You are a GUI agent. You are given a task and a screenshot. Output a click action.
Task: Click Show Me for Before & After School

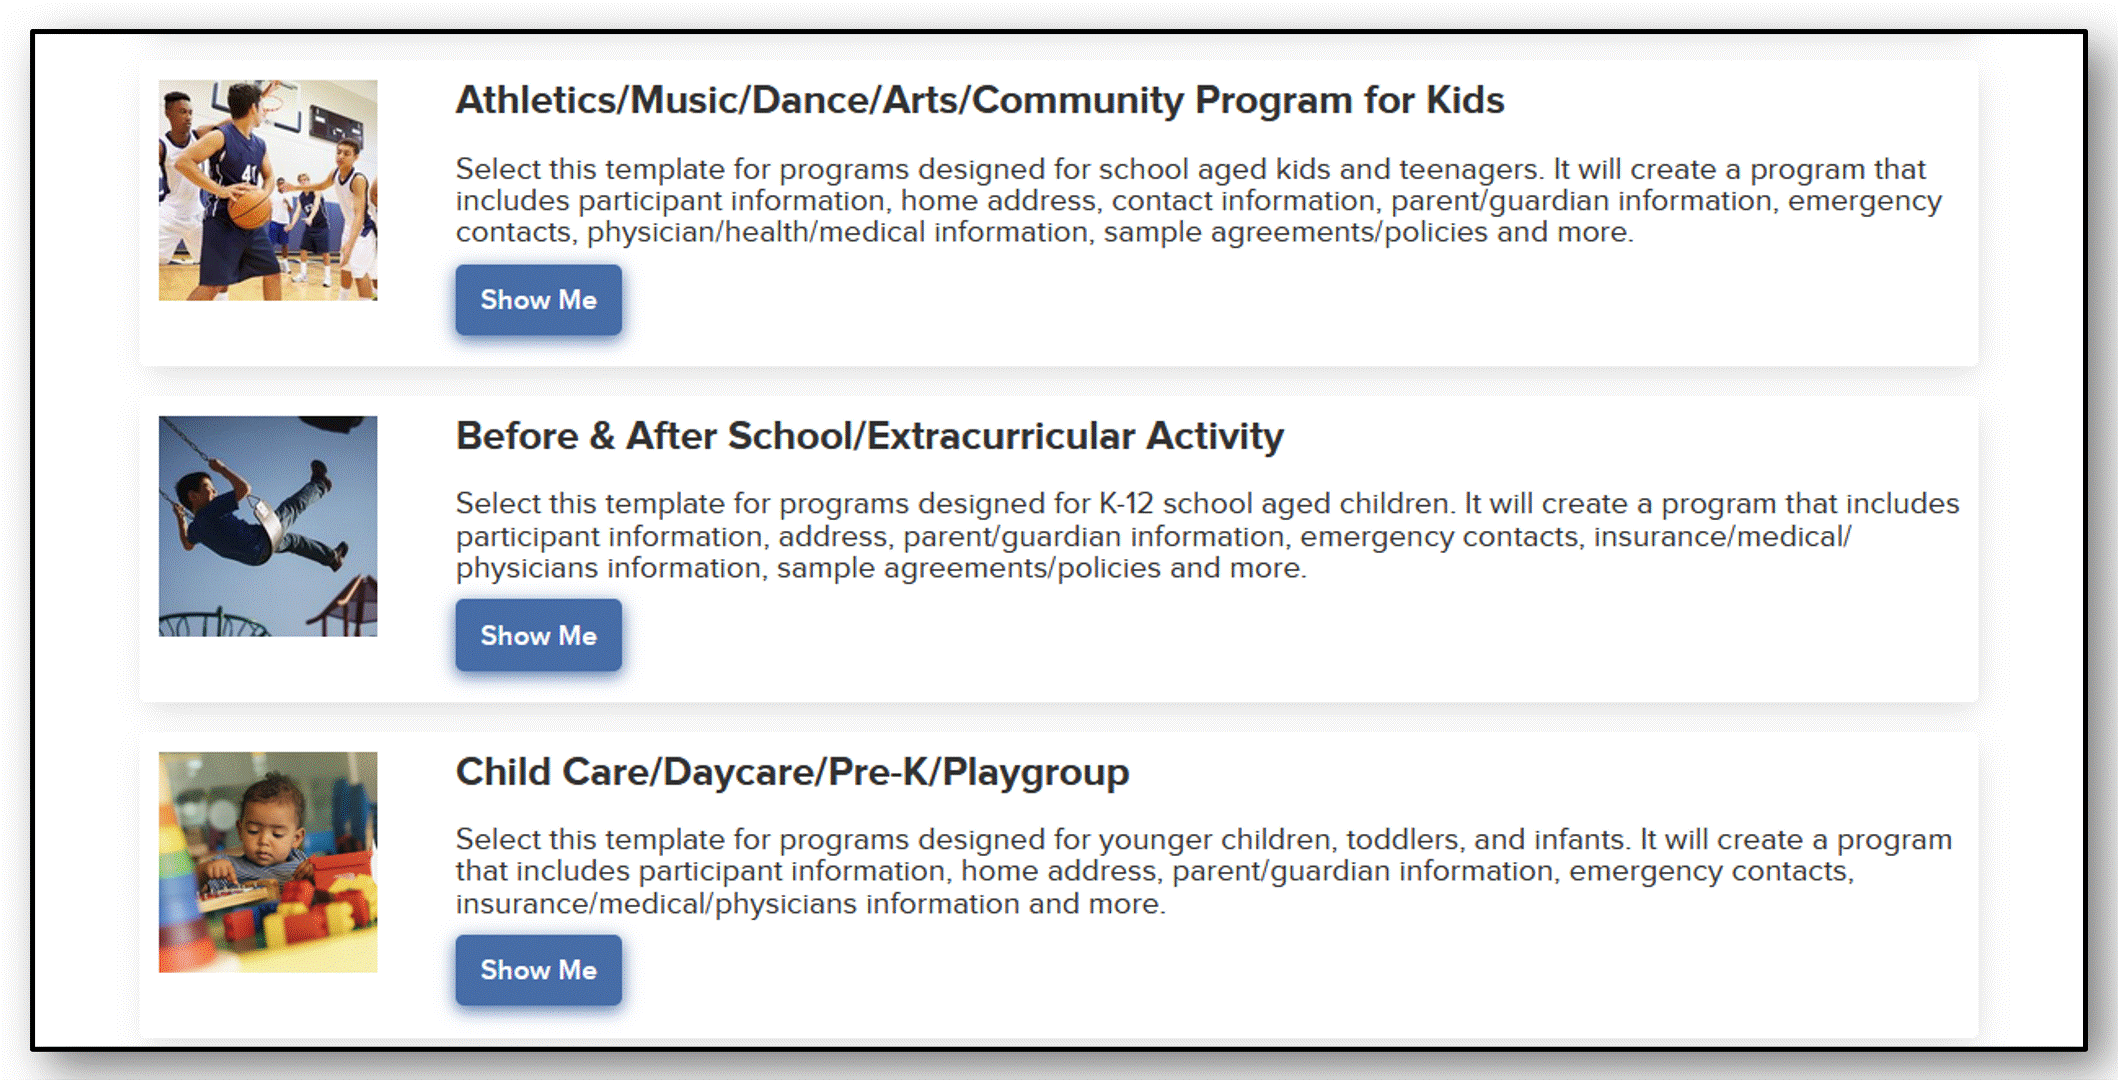538,635
